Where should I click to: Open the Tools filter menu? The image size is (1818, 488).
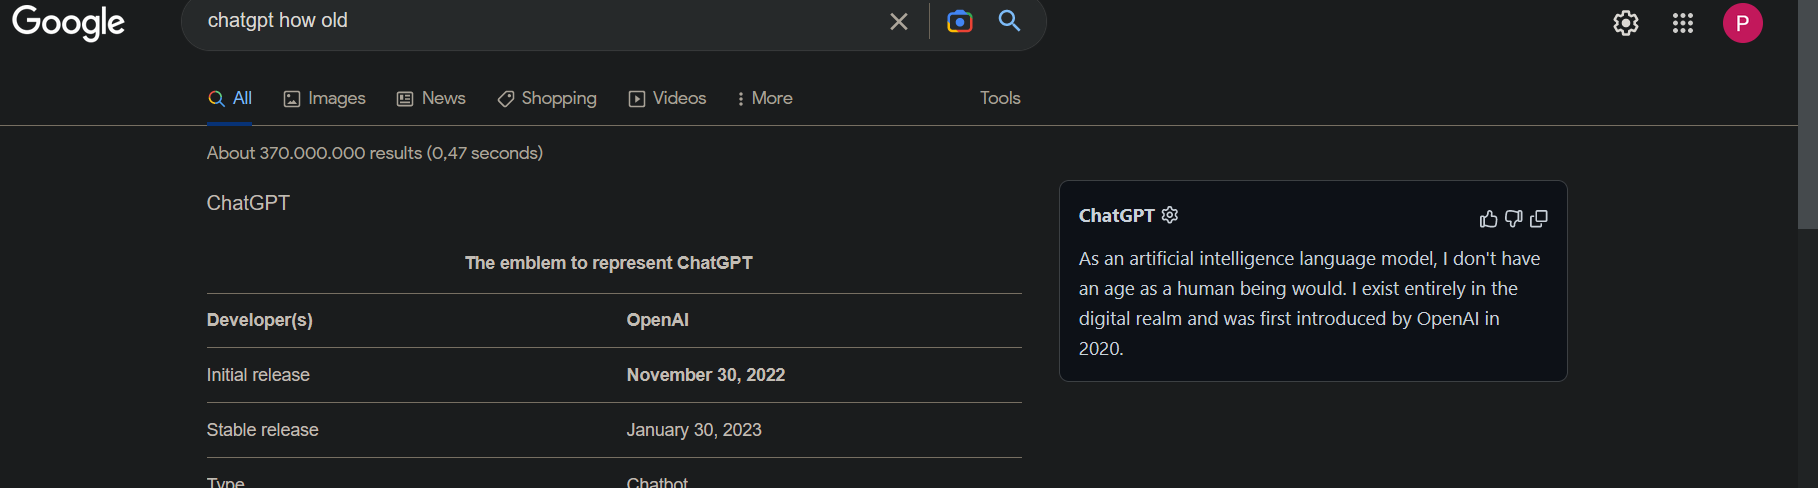1000,98
